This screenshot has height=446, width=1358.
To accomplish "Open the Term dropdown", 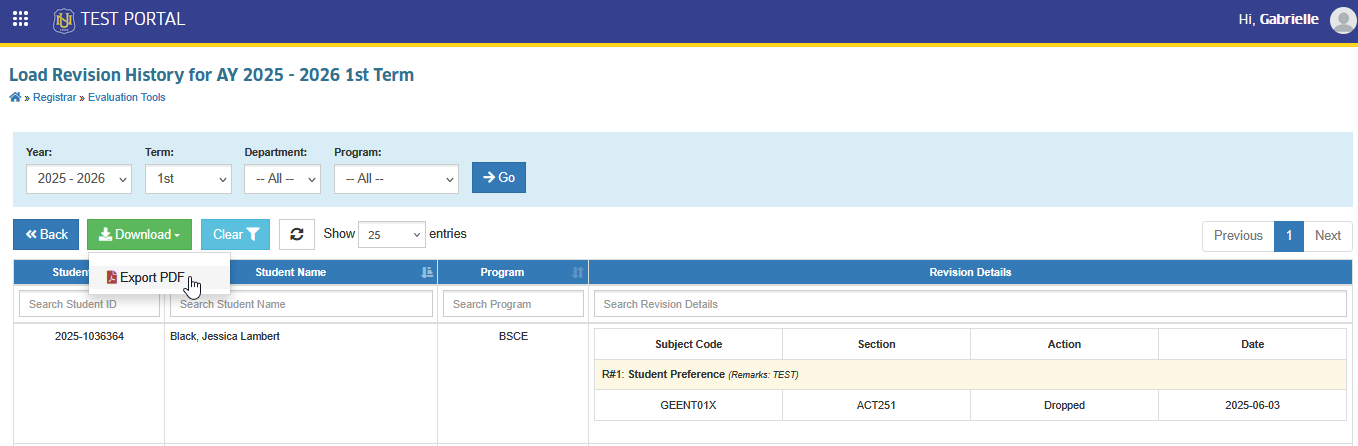I will [188, 178].
